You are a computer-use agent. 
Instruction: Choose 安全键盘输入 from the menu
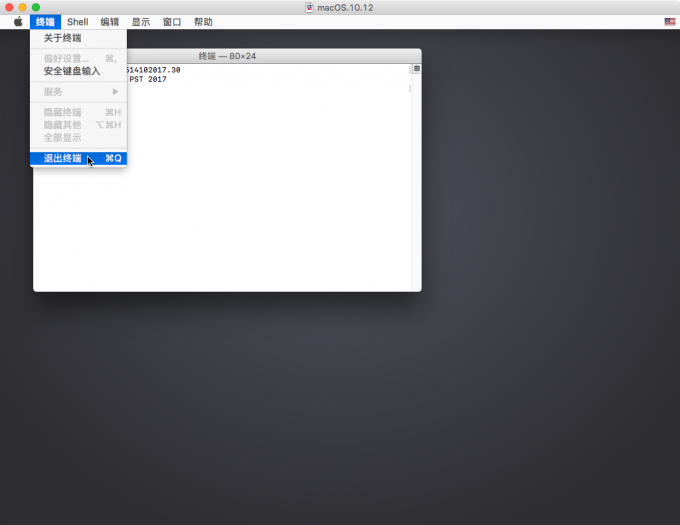point(78,71)
